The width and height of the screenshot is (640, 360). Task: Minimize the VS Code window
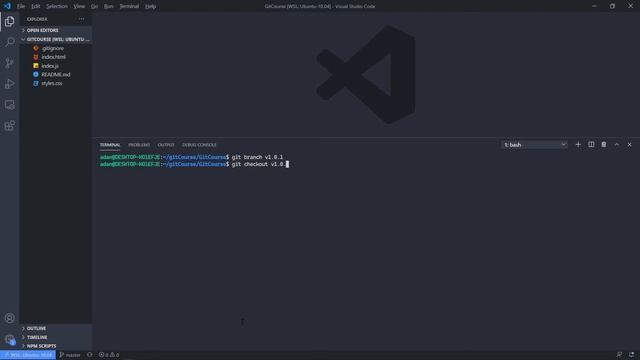pyautogui.click(x=594, y=6)
